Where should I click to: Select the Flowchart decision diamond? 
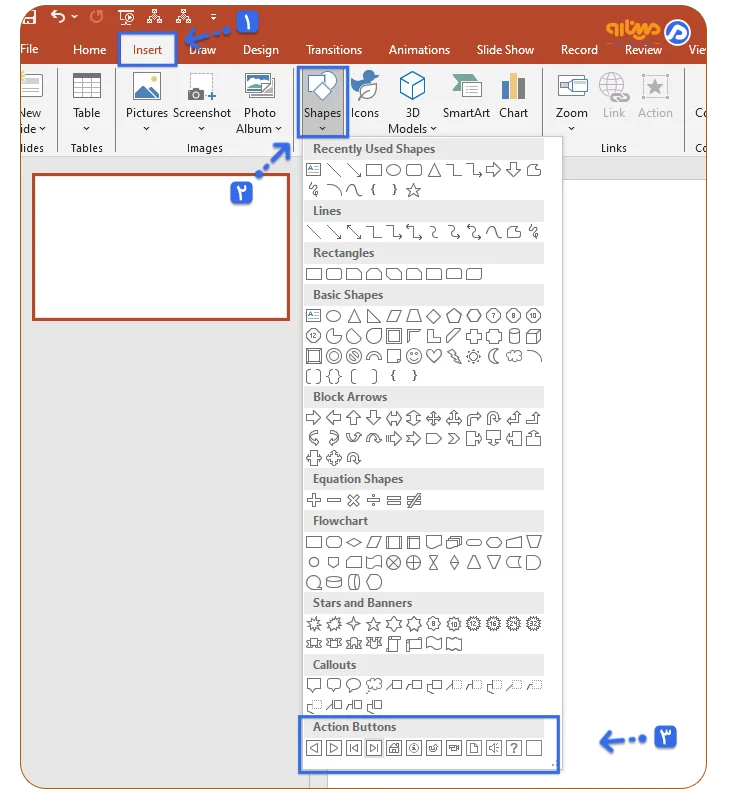coord(354,542)
